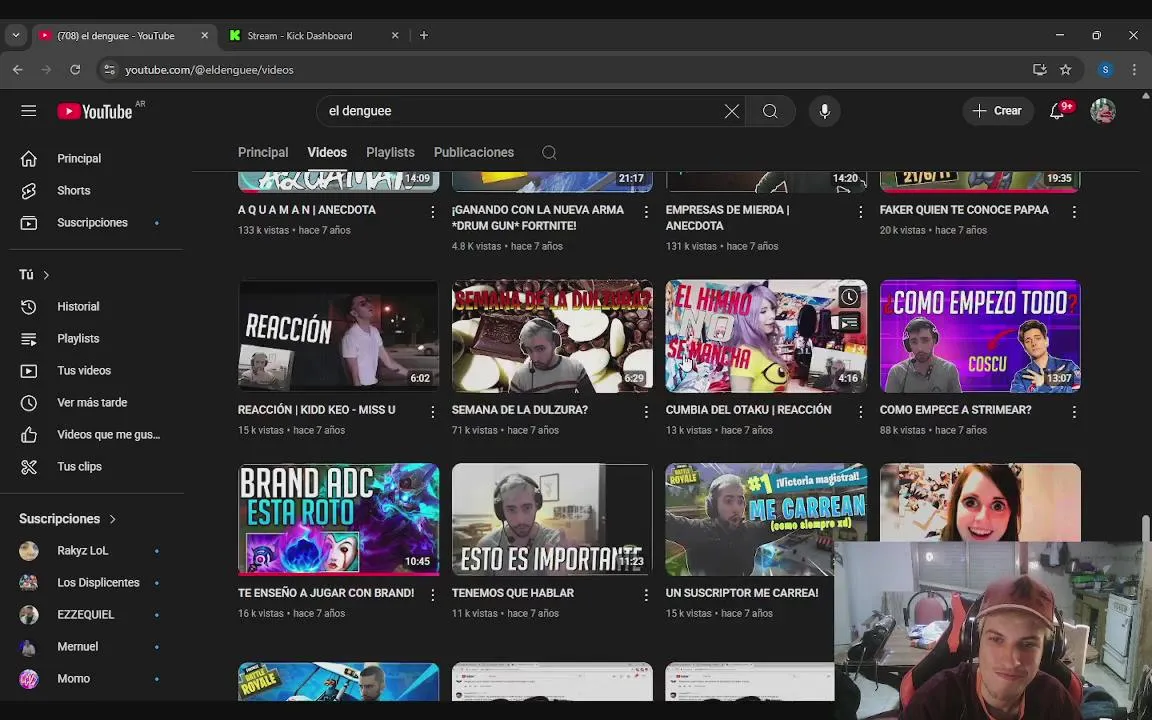
Task: Start voice search with the microphone
Action: pos(824,111)
